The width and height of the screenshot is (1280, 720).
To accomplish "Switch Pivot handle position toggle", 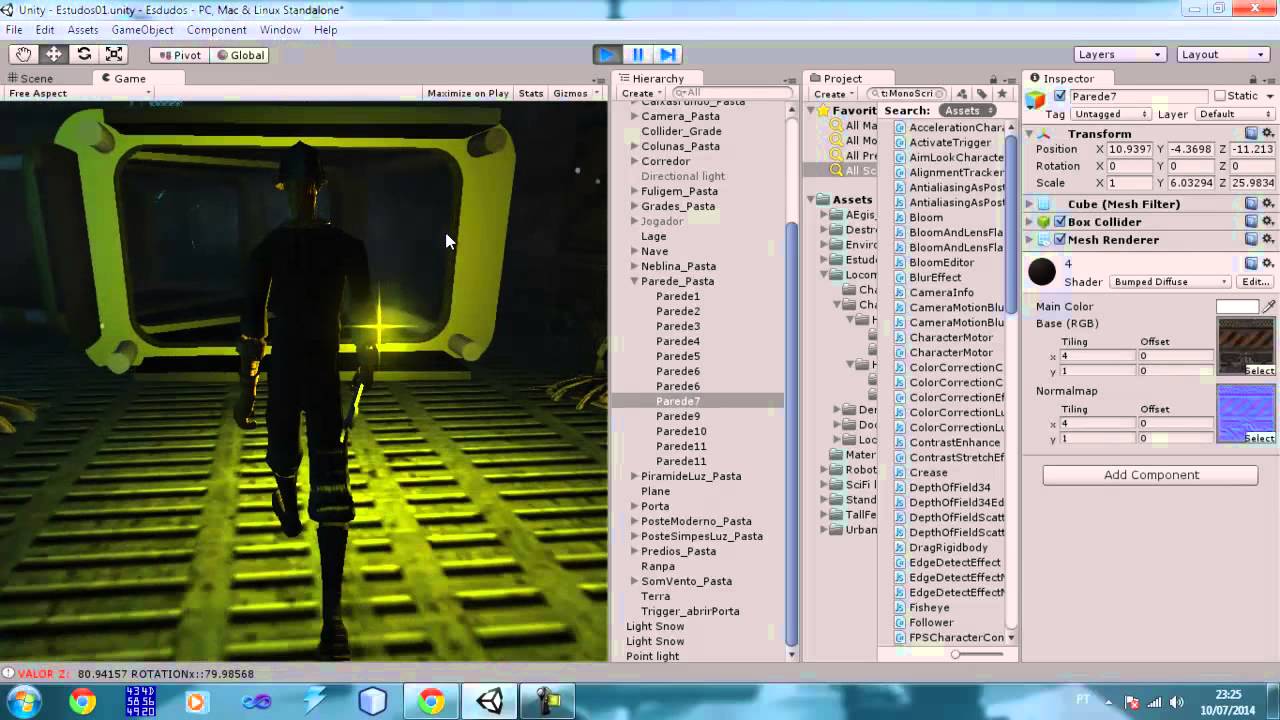I will click(x=180, y=55).
